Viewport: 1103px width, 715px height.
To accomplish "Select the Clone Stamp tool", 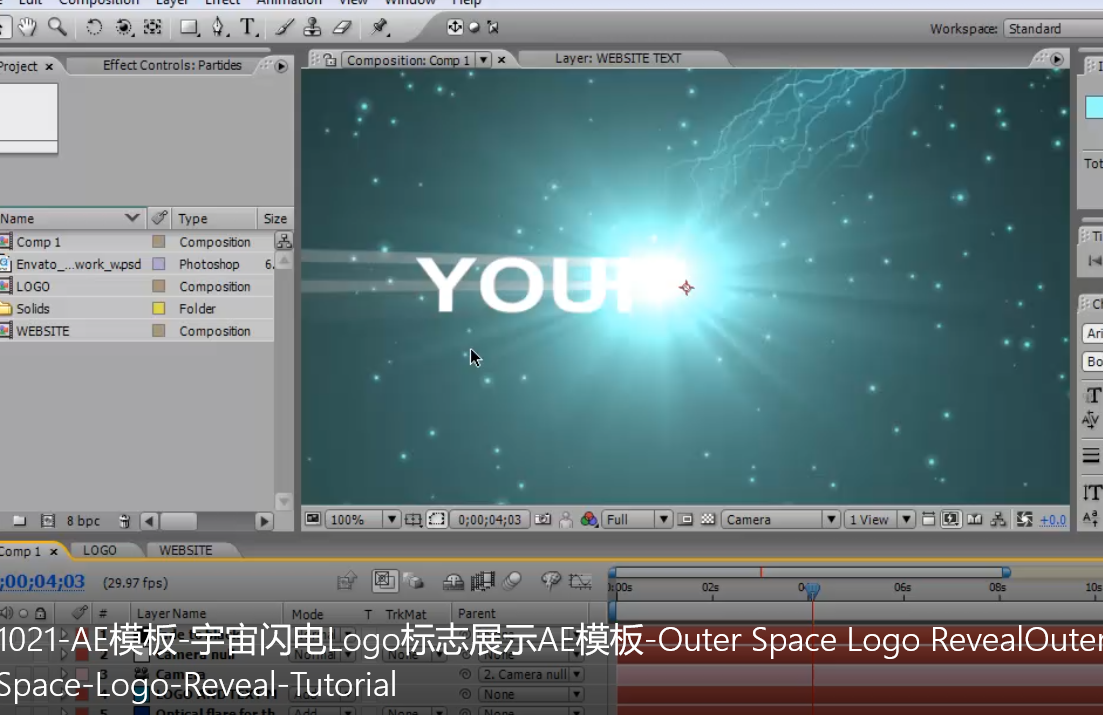I will 312,27.
